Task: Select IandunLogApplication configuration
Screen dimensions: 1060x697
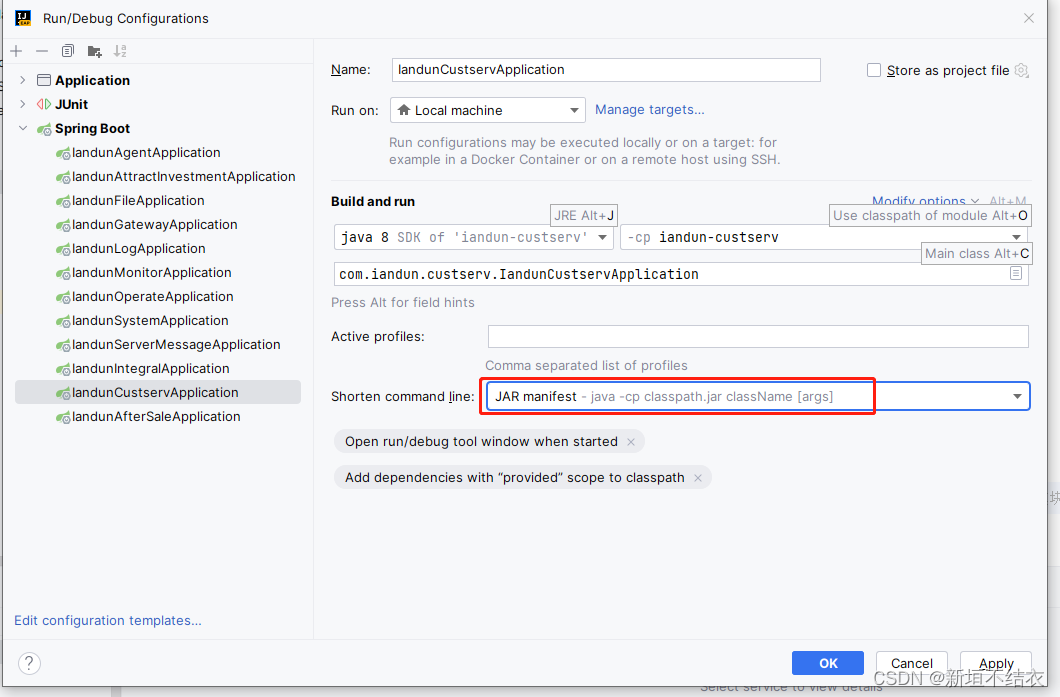Action: coord(139,249)
